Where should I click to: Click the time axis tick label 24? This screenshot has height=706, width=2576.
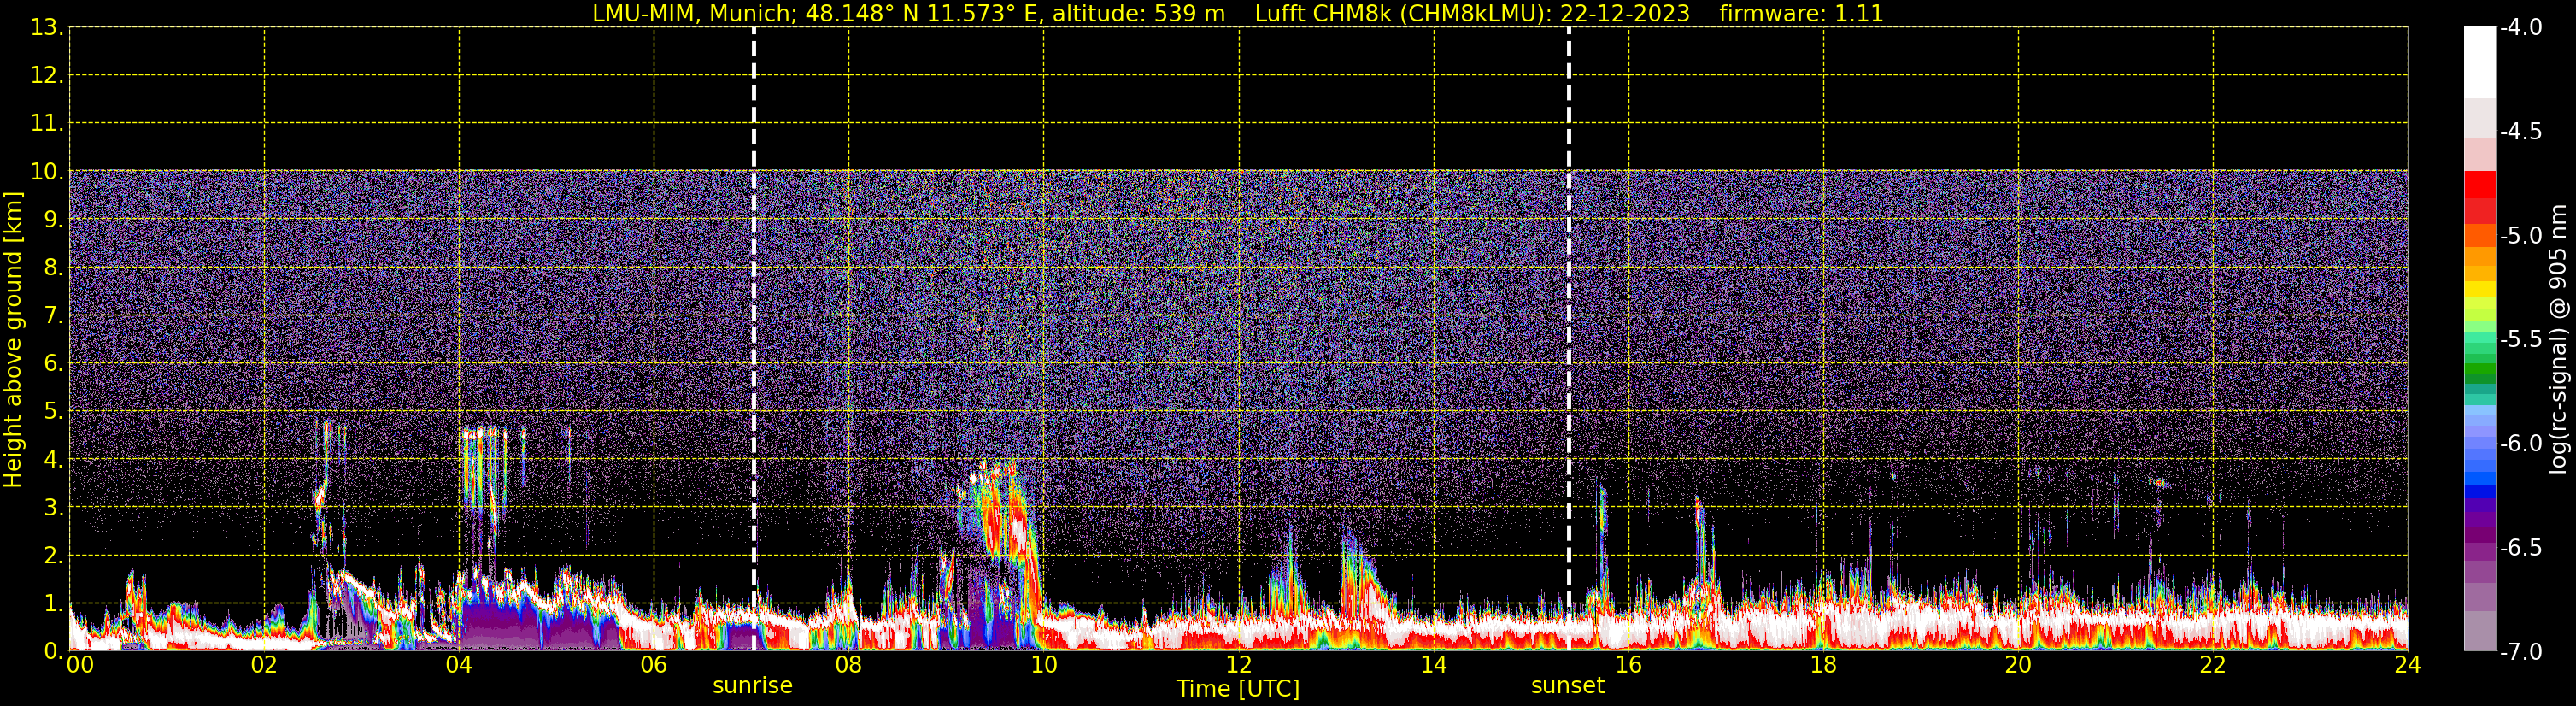tap(2407, 665)
